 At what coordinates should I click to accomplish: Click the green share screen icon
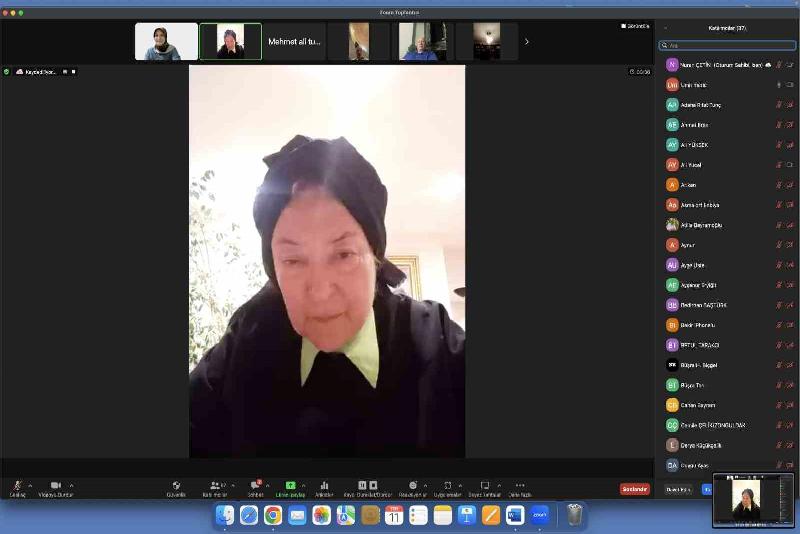pos(290,485)
